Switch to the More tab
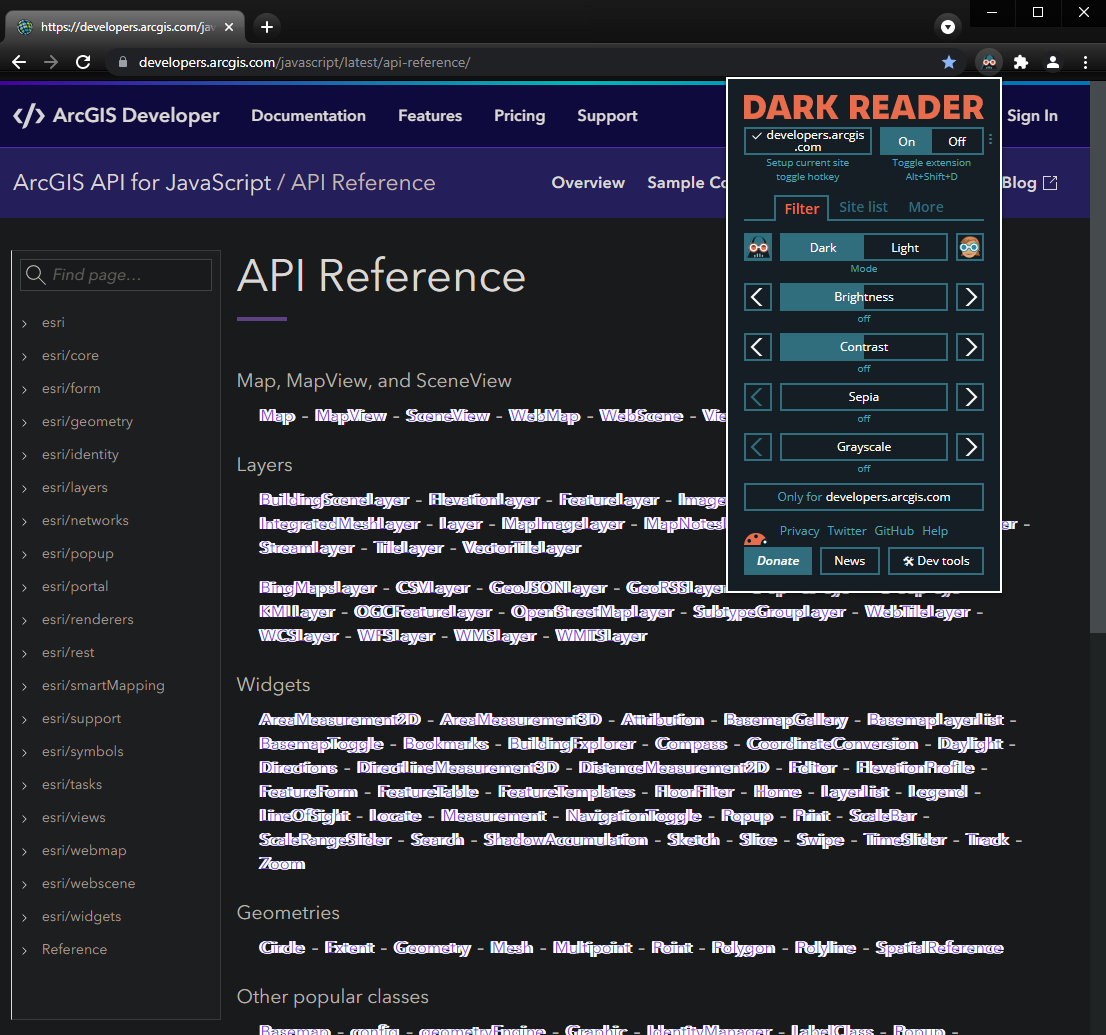Screen dimensions: 1106x1035 pyautogui.click(x=925, y=207)
